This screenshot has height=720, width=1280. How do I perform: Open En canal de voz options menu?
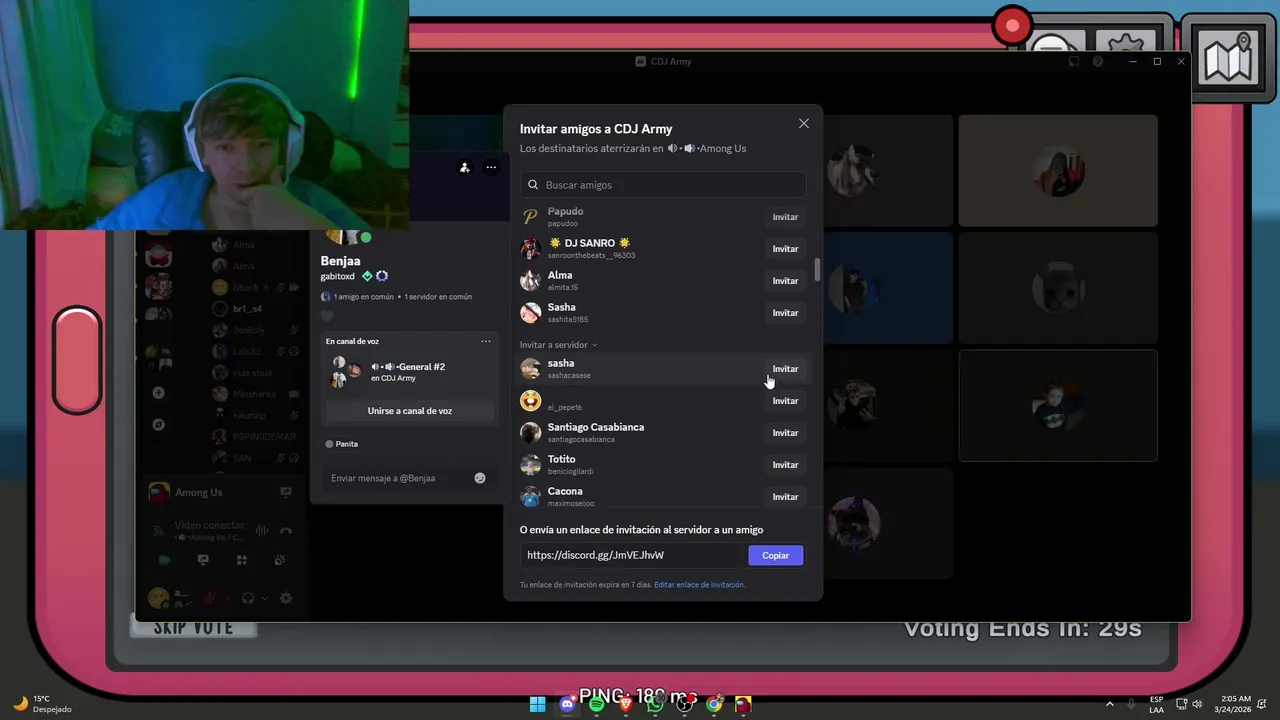486,341
